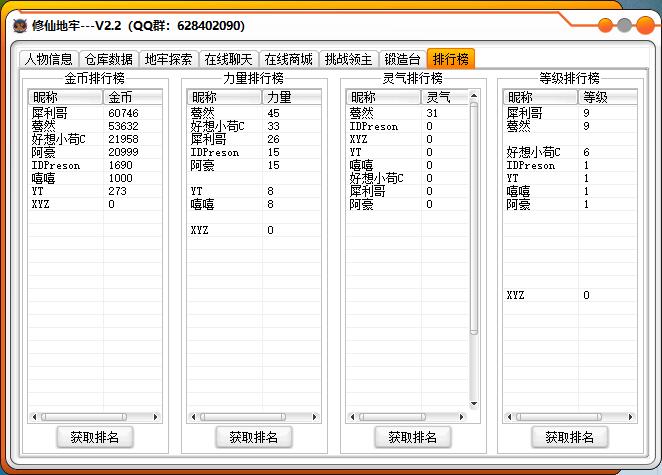Go to the 地牢探索 tab

click(168, 59)
